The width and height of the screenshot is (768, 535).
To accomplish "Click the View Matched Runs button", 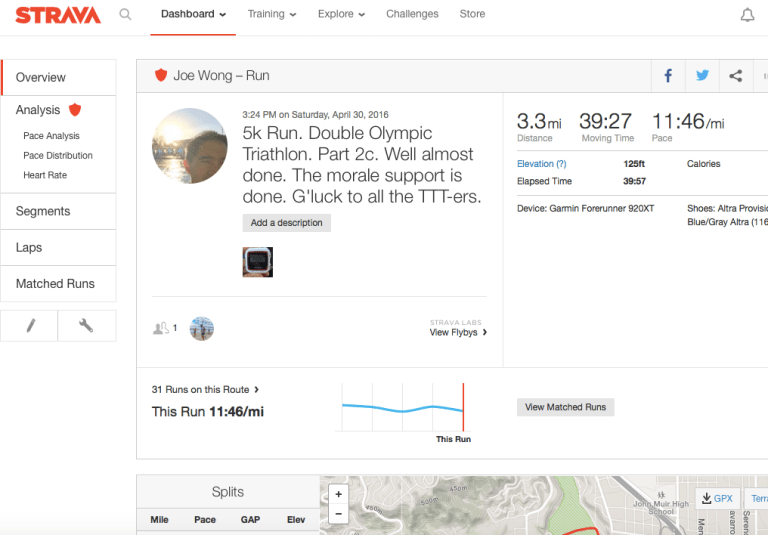I will [566, 407].
